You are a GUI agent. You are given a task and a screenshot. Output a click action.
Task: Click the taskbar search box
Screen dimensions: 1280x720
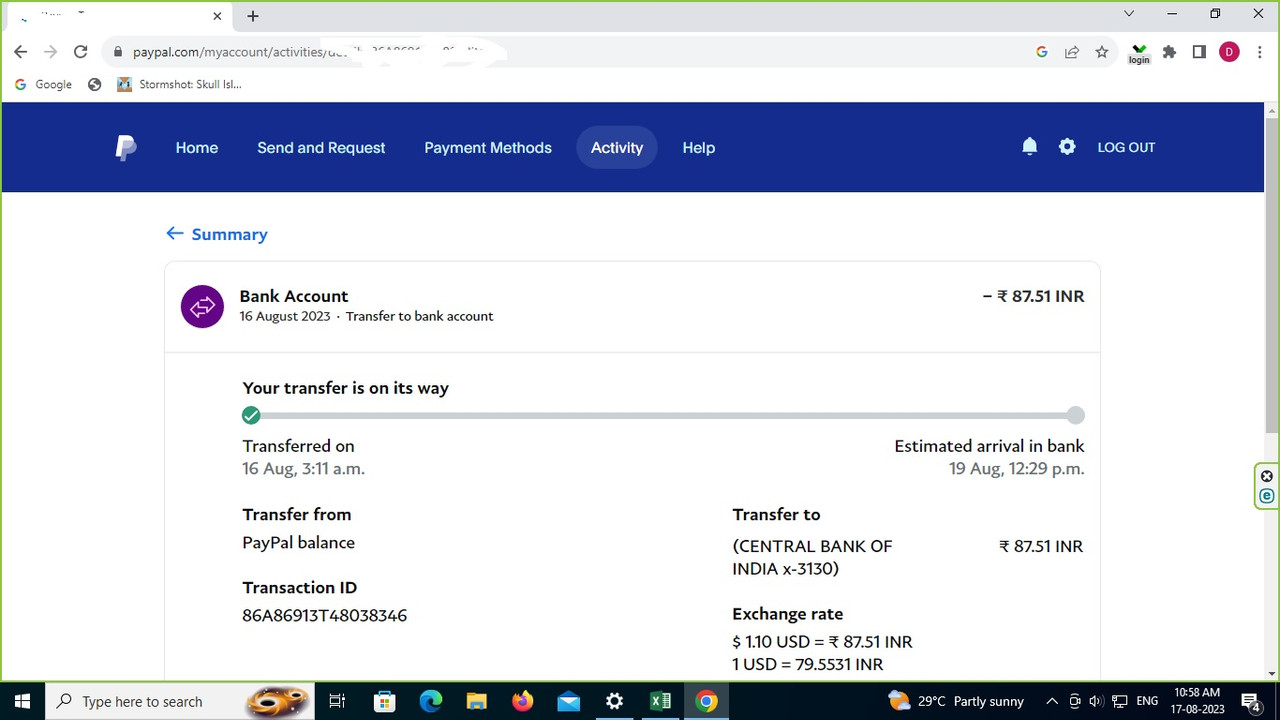(180, 701)
